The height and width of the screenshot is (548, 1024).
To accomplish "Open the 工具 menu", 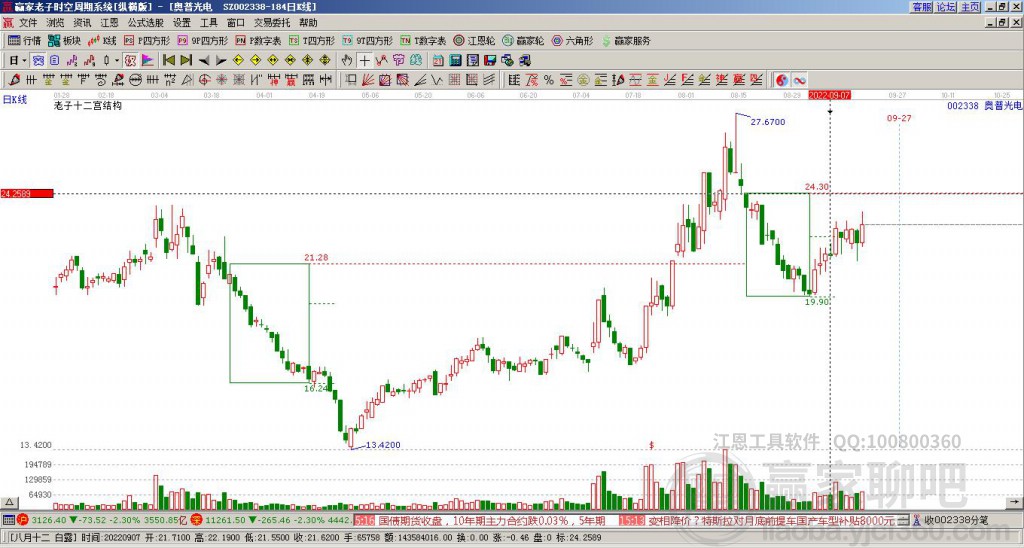I will 208,23.
